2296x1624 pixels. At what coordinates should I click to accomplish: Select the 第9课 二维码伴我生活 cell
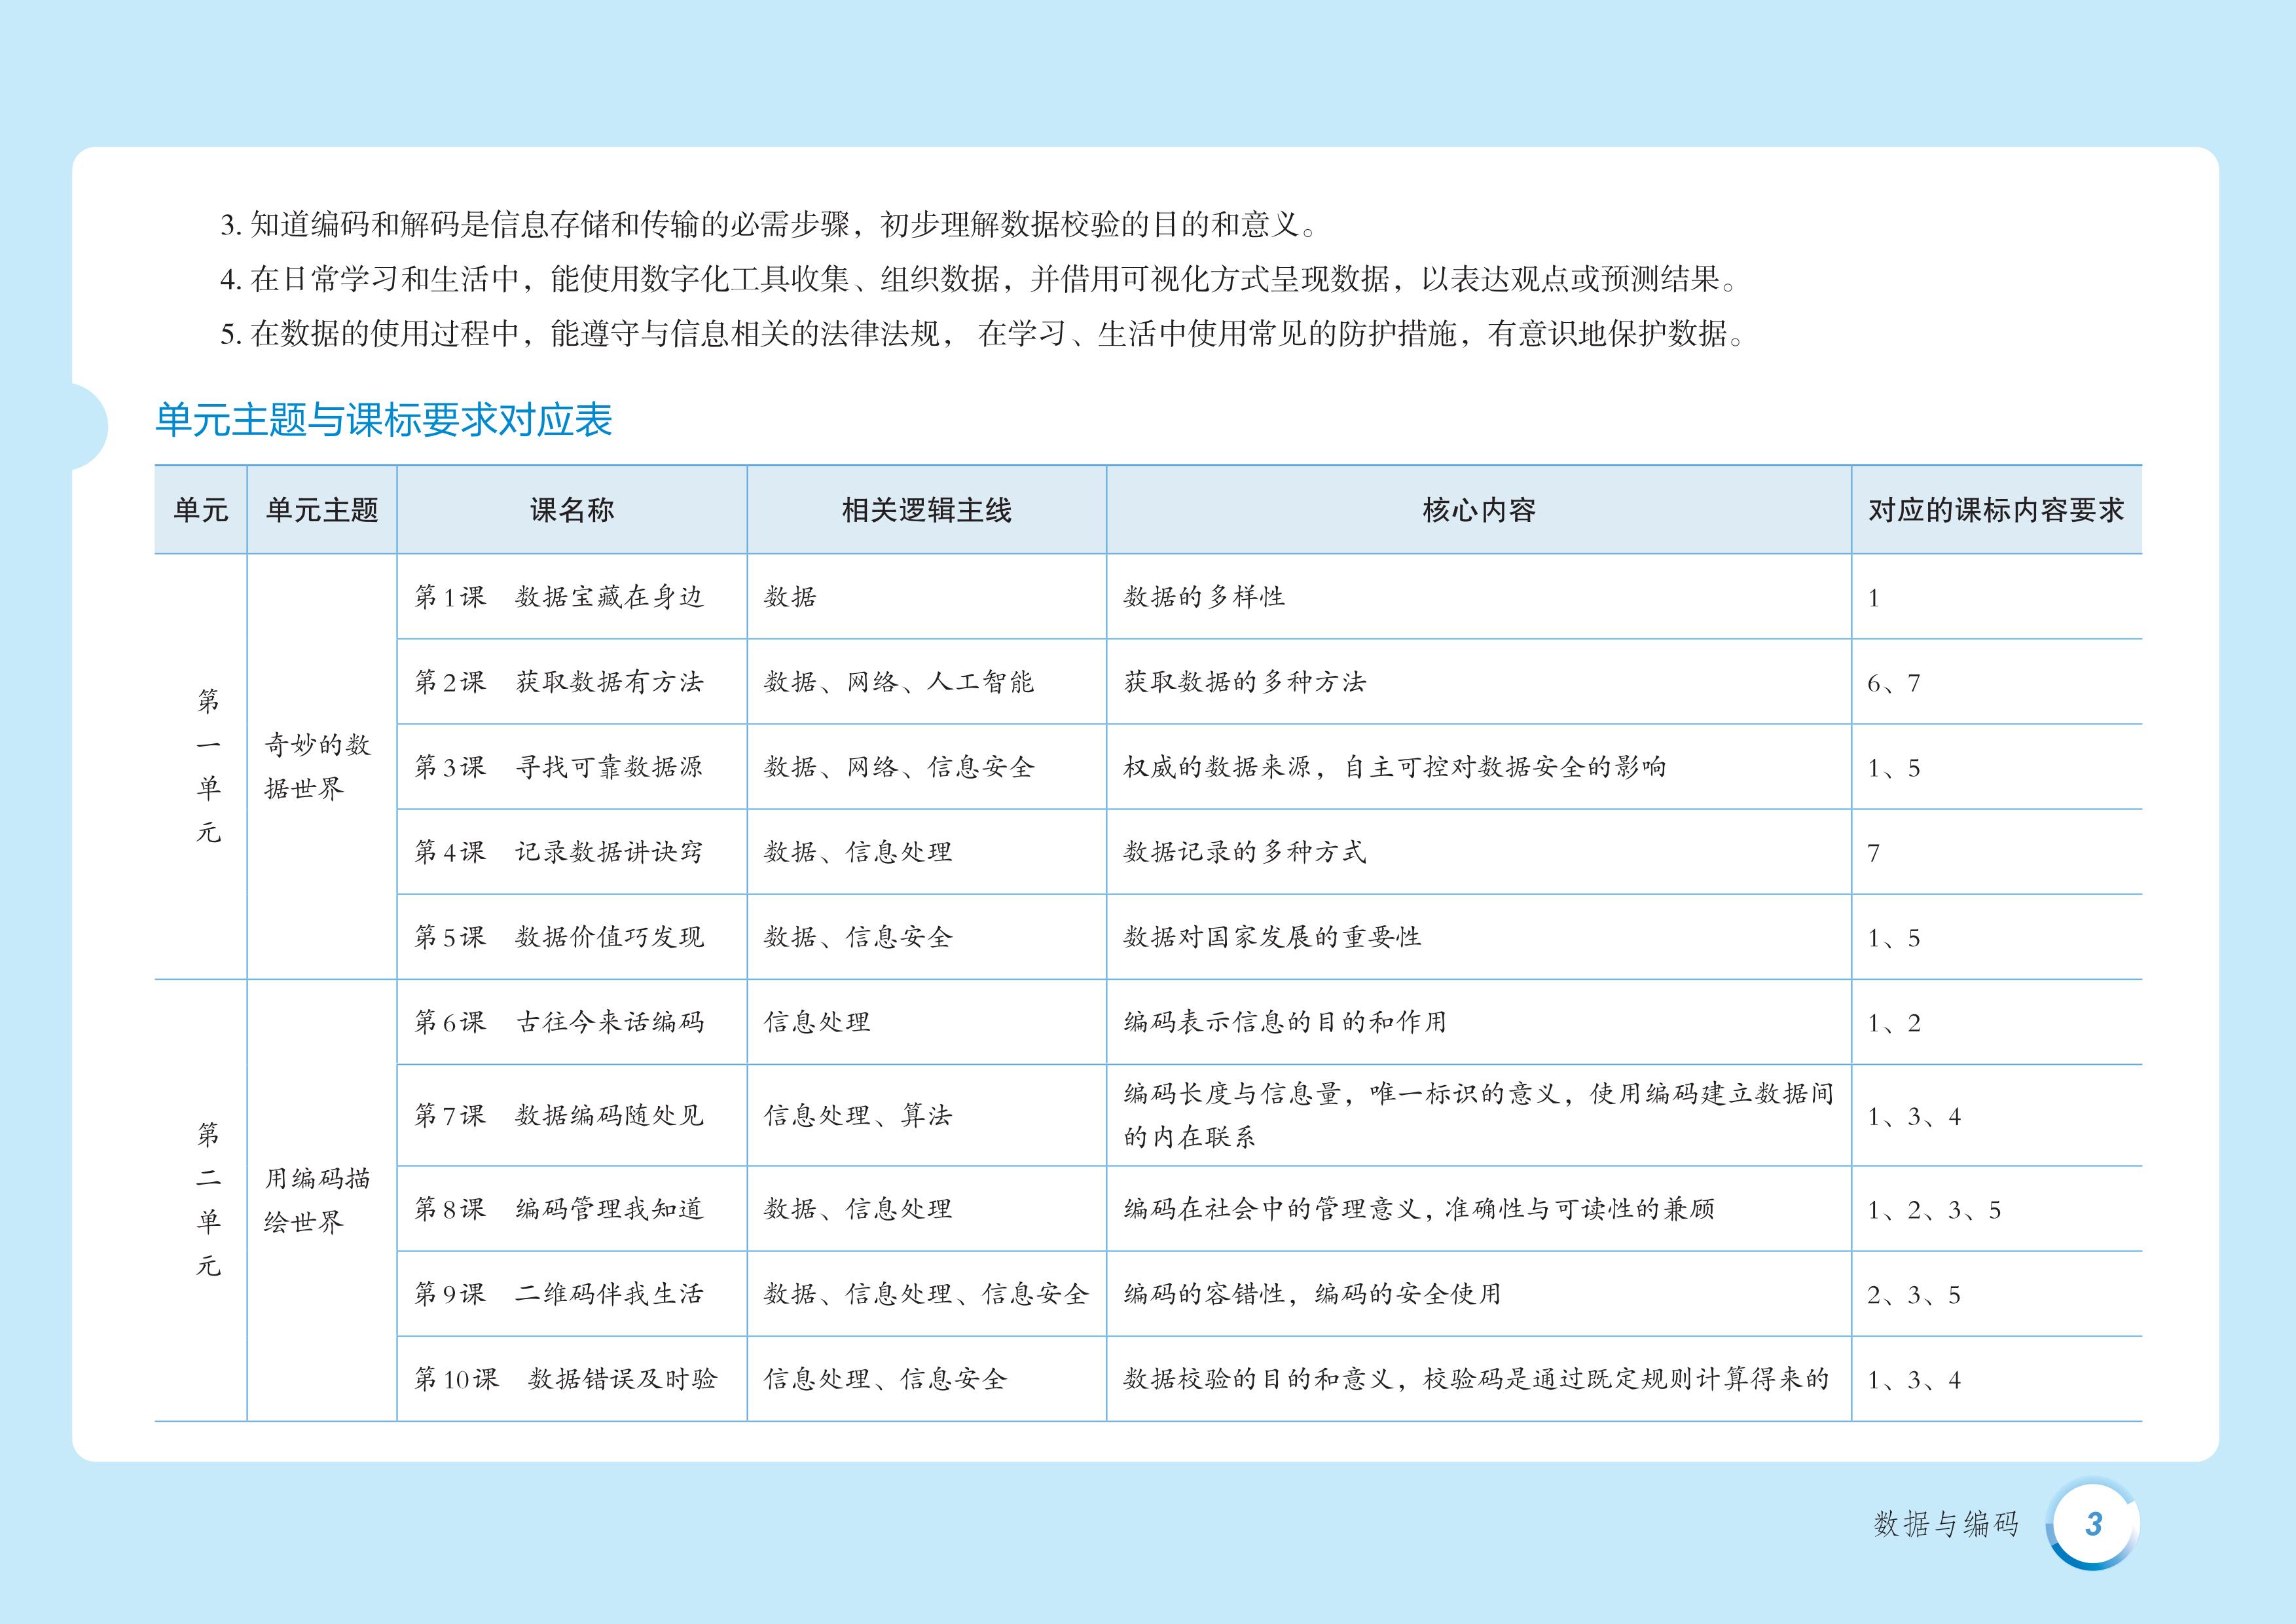(x=559, y=1294)
